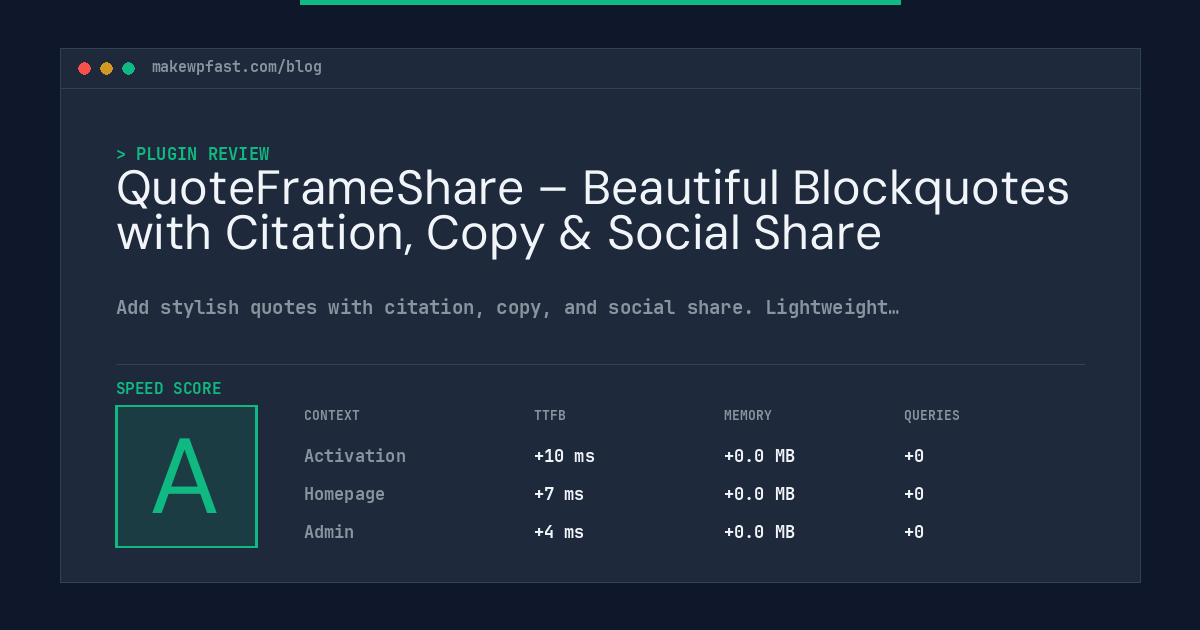Click Admin's '+0' queries value
Screen dimensions: 1200x630
pyautogui.click(x=914, y=532)
